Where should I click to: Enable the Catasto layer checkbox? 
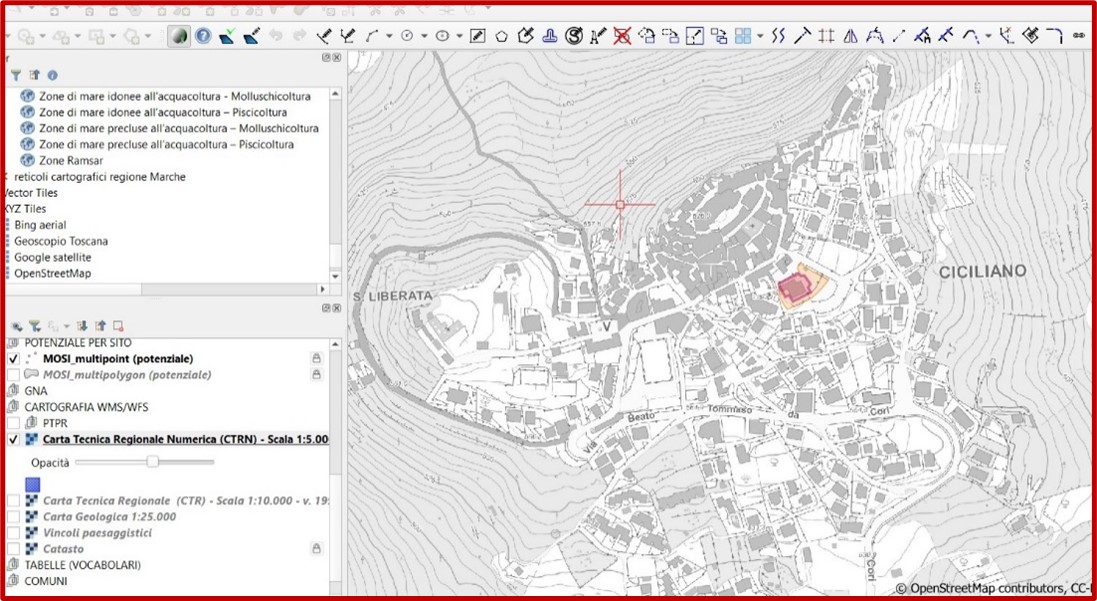[x=13, y=549]
